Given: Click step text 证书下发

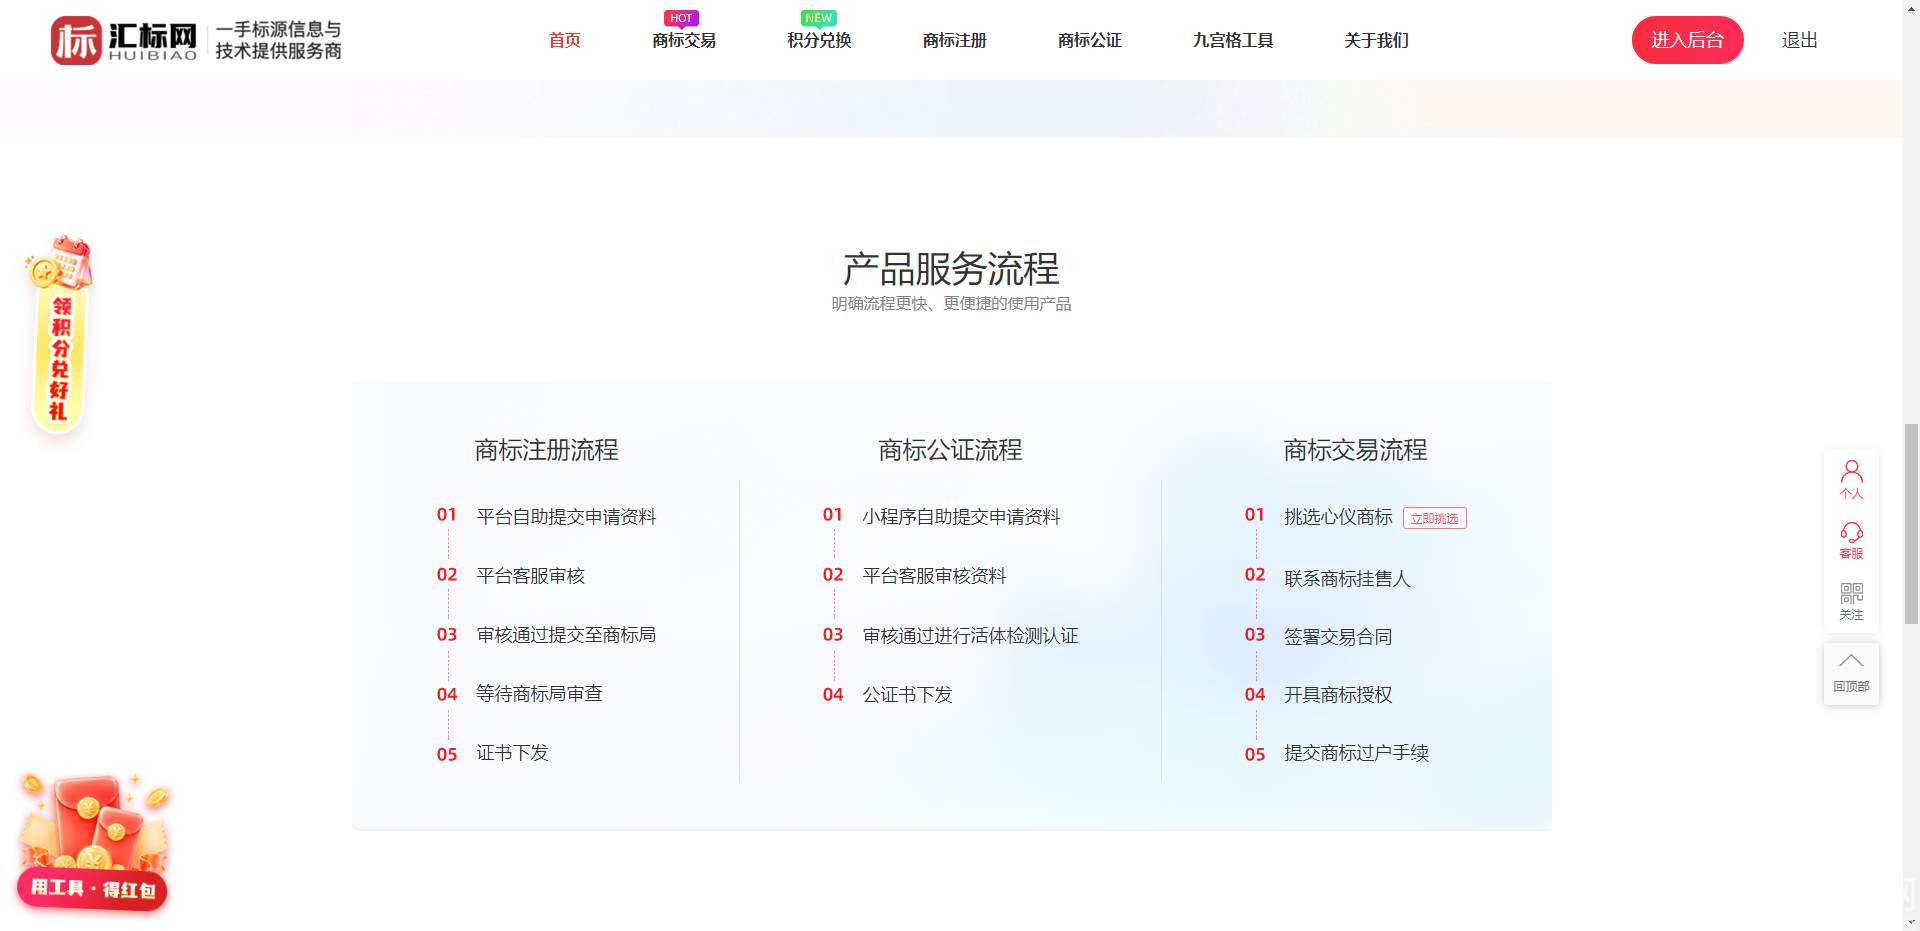Looking at the screenshot, I should click(512, 753).
